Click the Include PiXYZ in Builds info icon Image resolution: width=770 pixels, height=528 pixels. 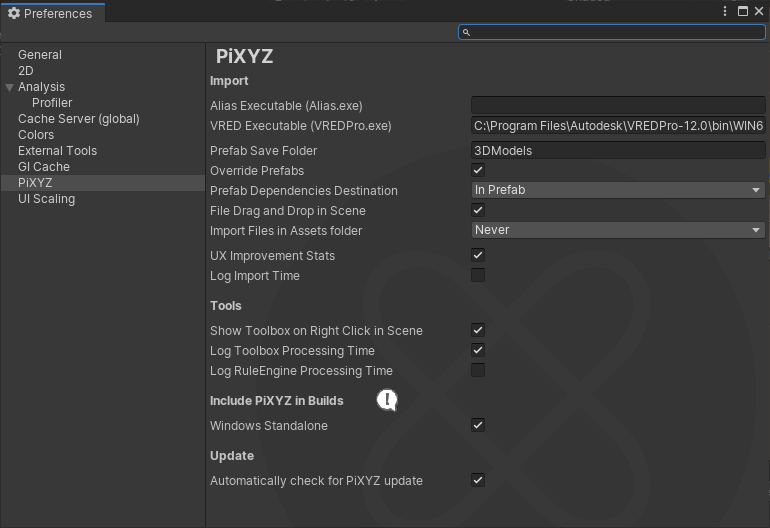(387, 400)
